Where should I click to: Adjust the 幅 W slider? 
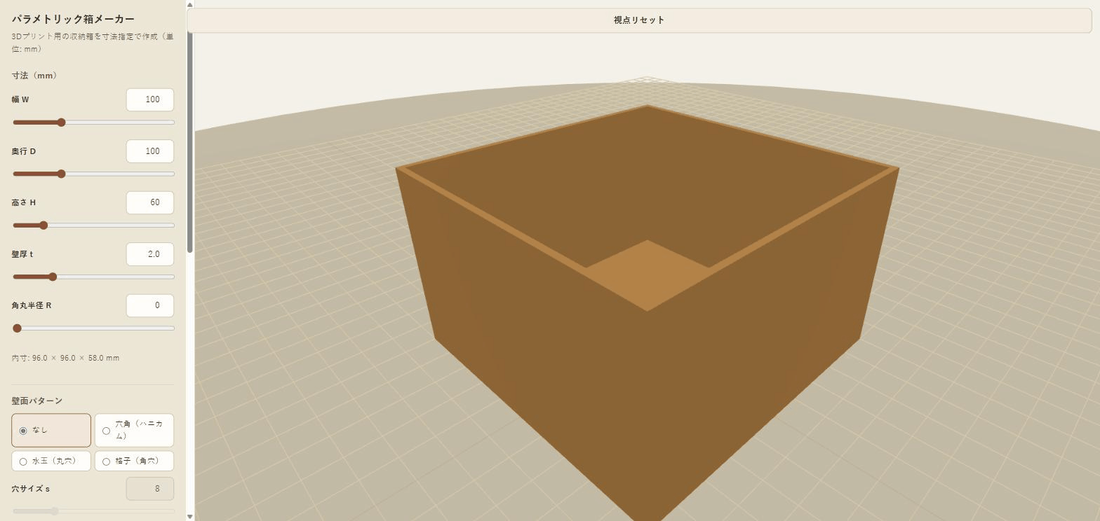point(93,122)
